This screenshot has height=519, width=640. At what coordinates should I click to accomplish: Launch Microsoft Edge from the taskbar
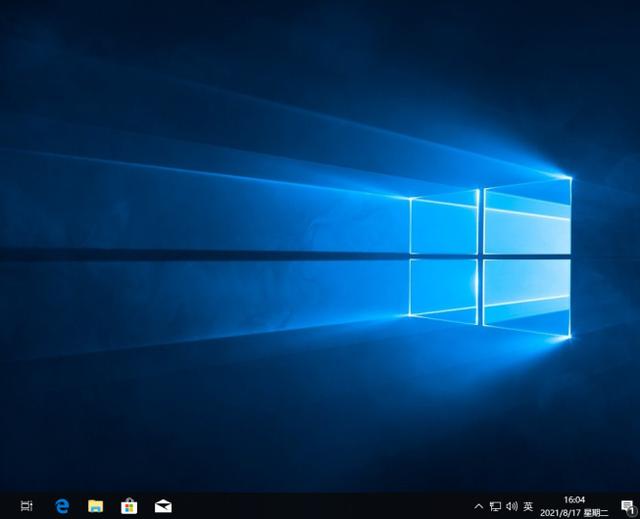(x=61, y=506)
